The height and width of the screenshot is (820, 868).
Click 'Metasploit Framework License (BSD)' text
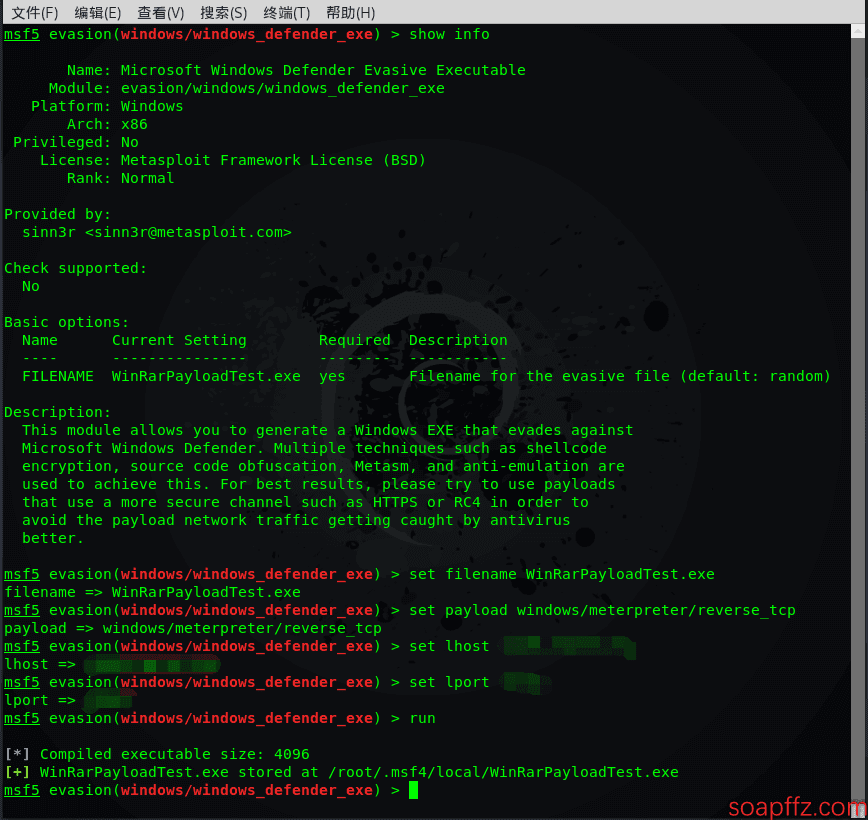coord(273,161)
